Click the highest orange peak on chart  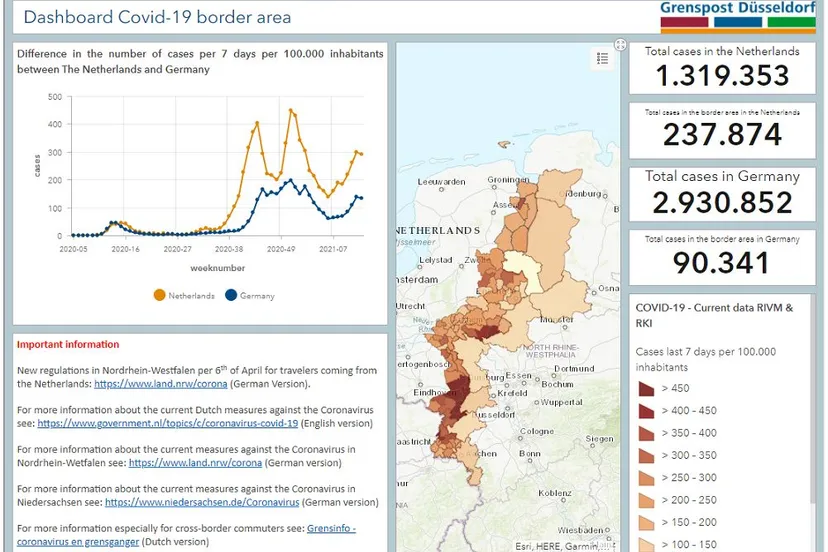pyautogui.click(x=291, y=110)
